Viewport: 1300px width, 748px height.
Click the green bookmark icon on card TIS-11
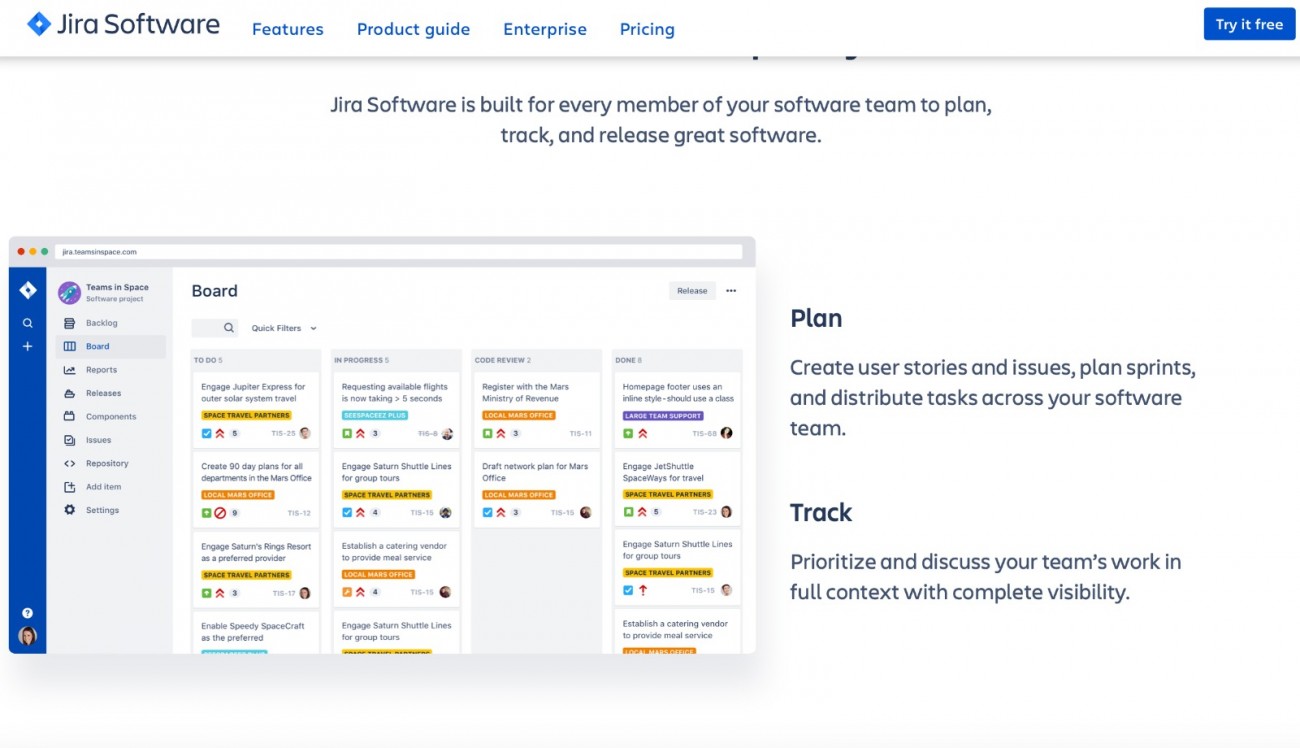[487, 433]
